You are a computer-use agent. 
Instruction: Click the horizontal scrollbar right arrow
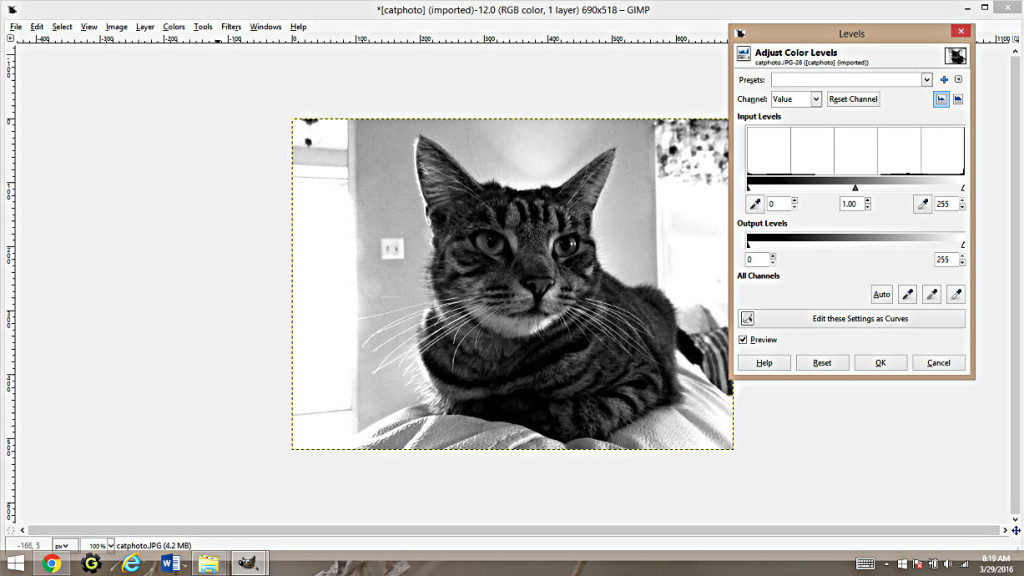[x=1005, y=530]
